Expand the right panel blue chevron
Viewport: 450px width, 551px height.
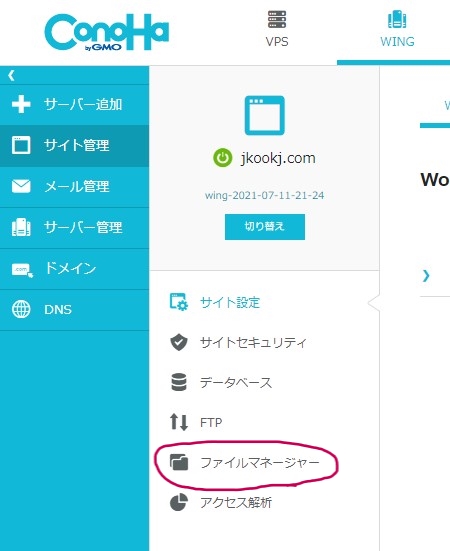(x=426, y=276)
